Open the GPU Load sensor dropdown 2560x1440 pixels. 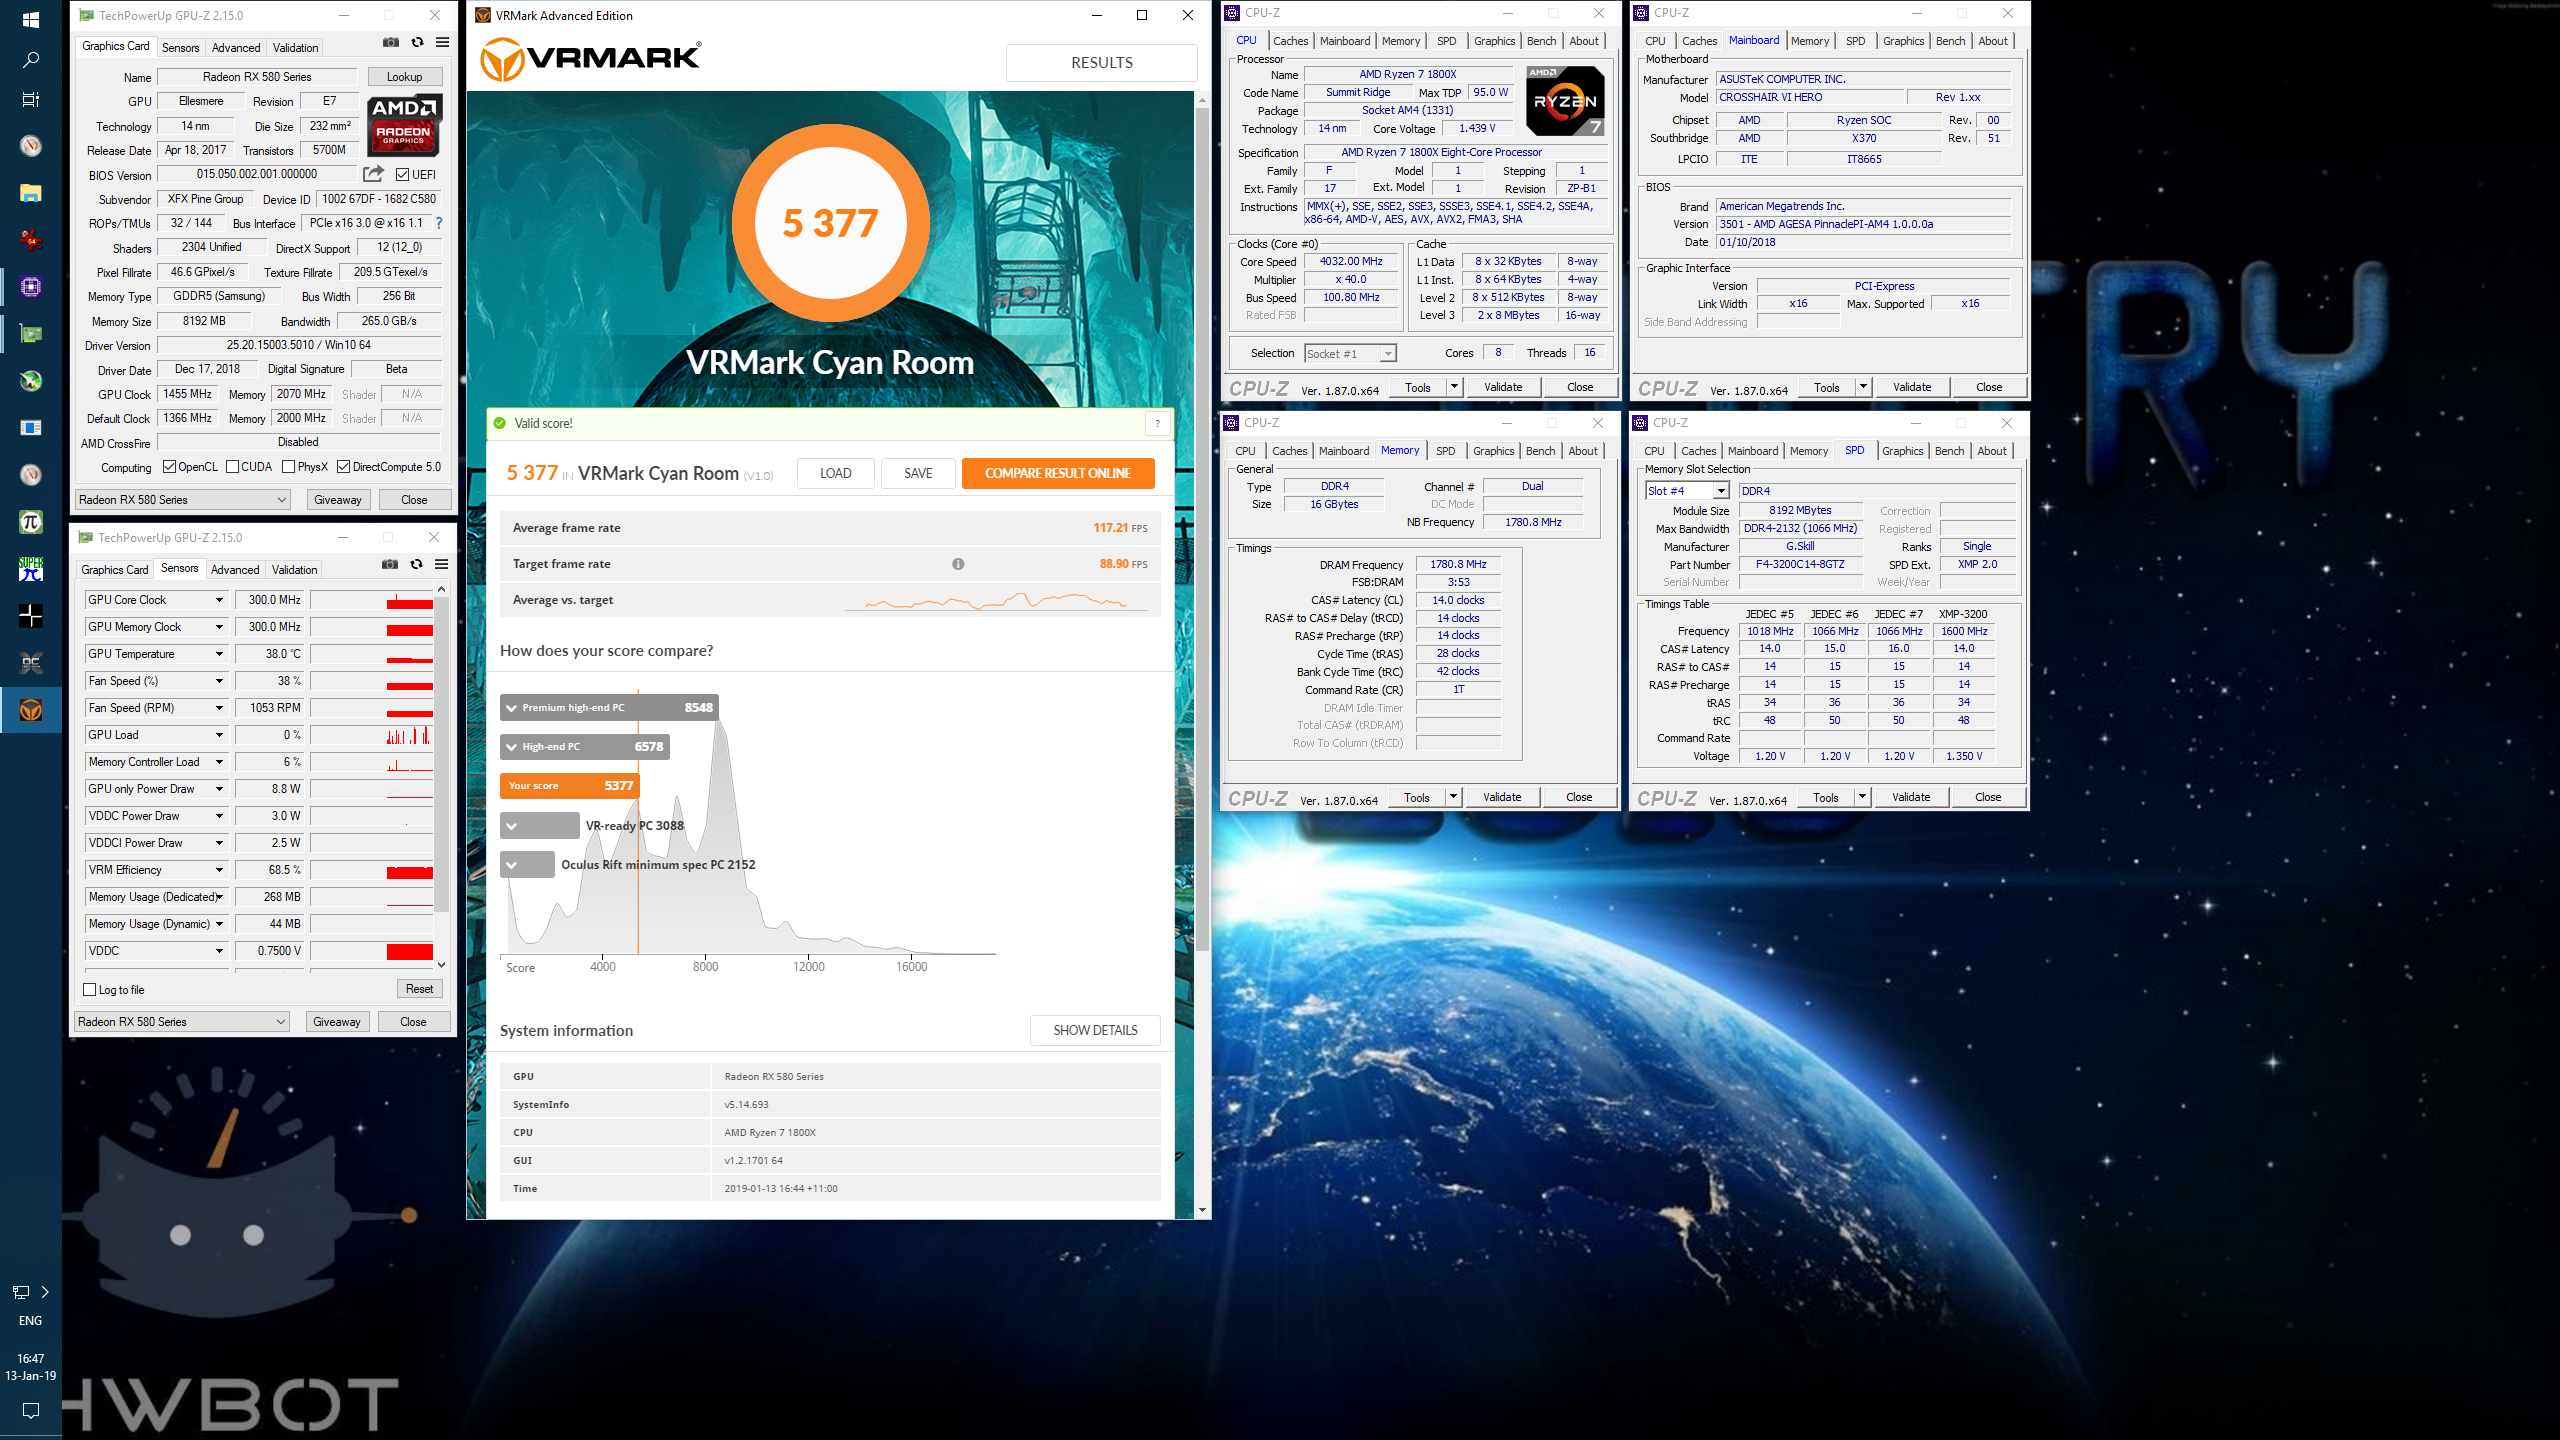coord(219,735)
